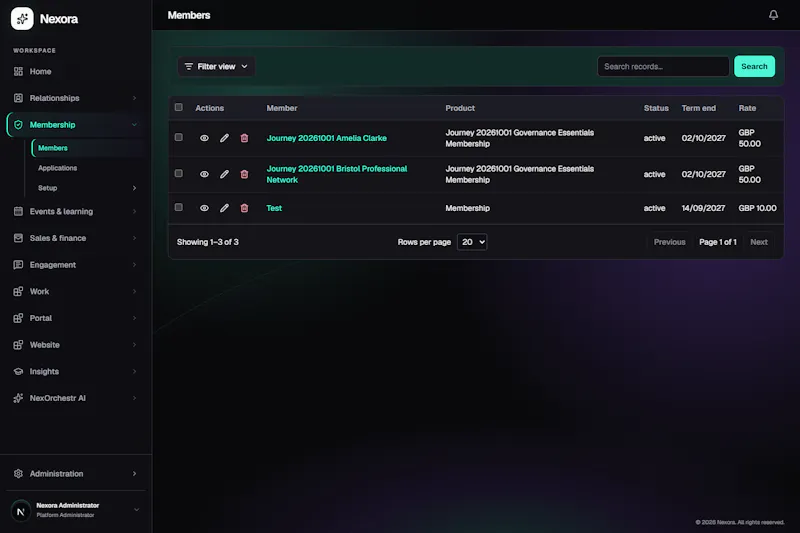Click the Portal sidebar icon
This screenshot has height=533, width=800.
18,318
